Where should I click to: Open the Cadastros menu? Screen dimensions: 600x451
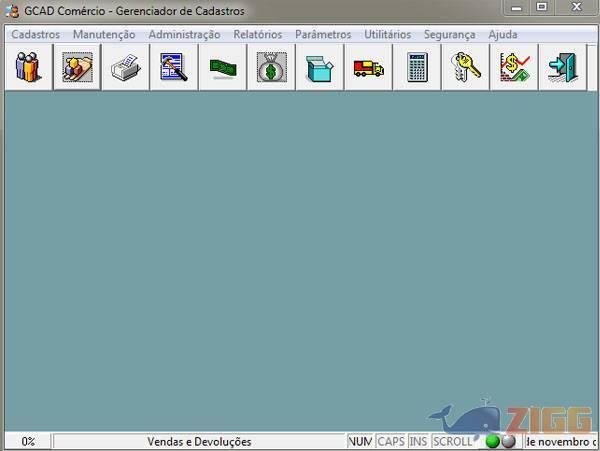pyautogui.click(x=36, y=34)
